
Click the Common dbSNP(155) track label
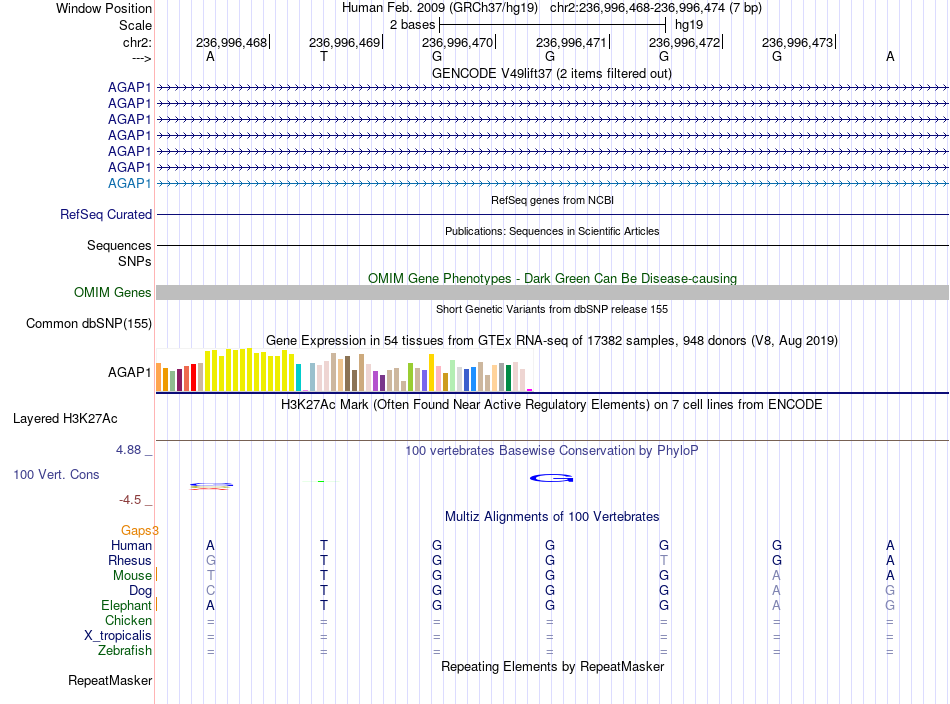click(88, 324)
